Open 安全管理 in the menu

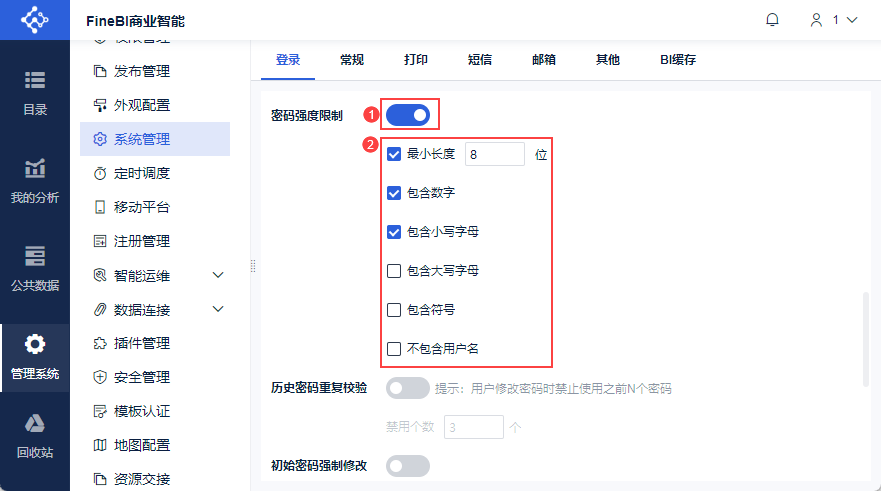tap(141, 377)
